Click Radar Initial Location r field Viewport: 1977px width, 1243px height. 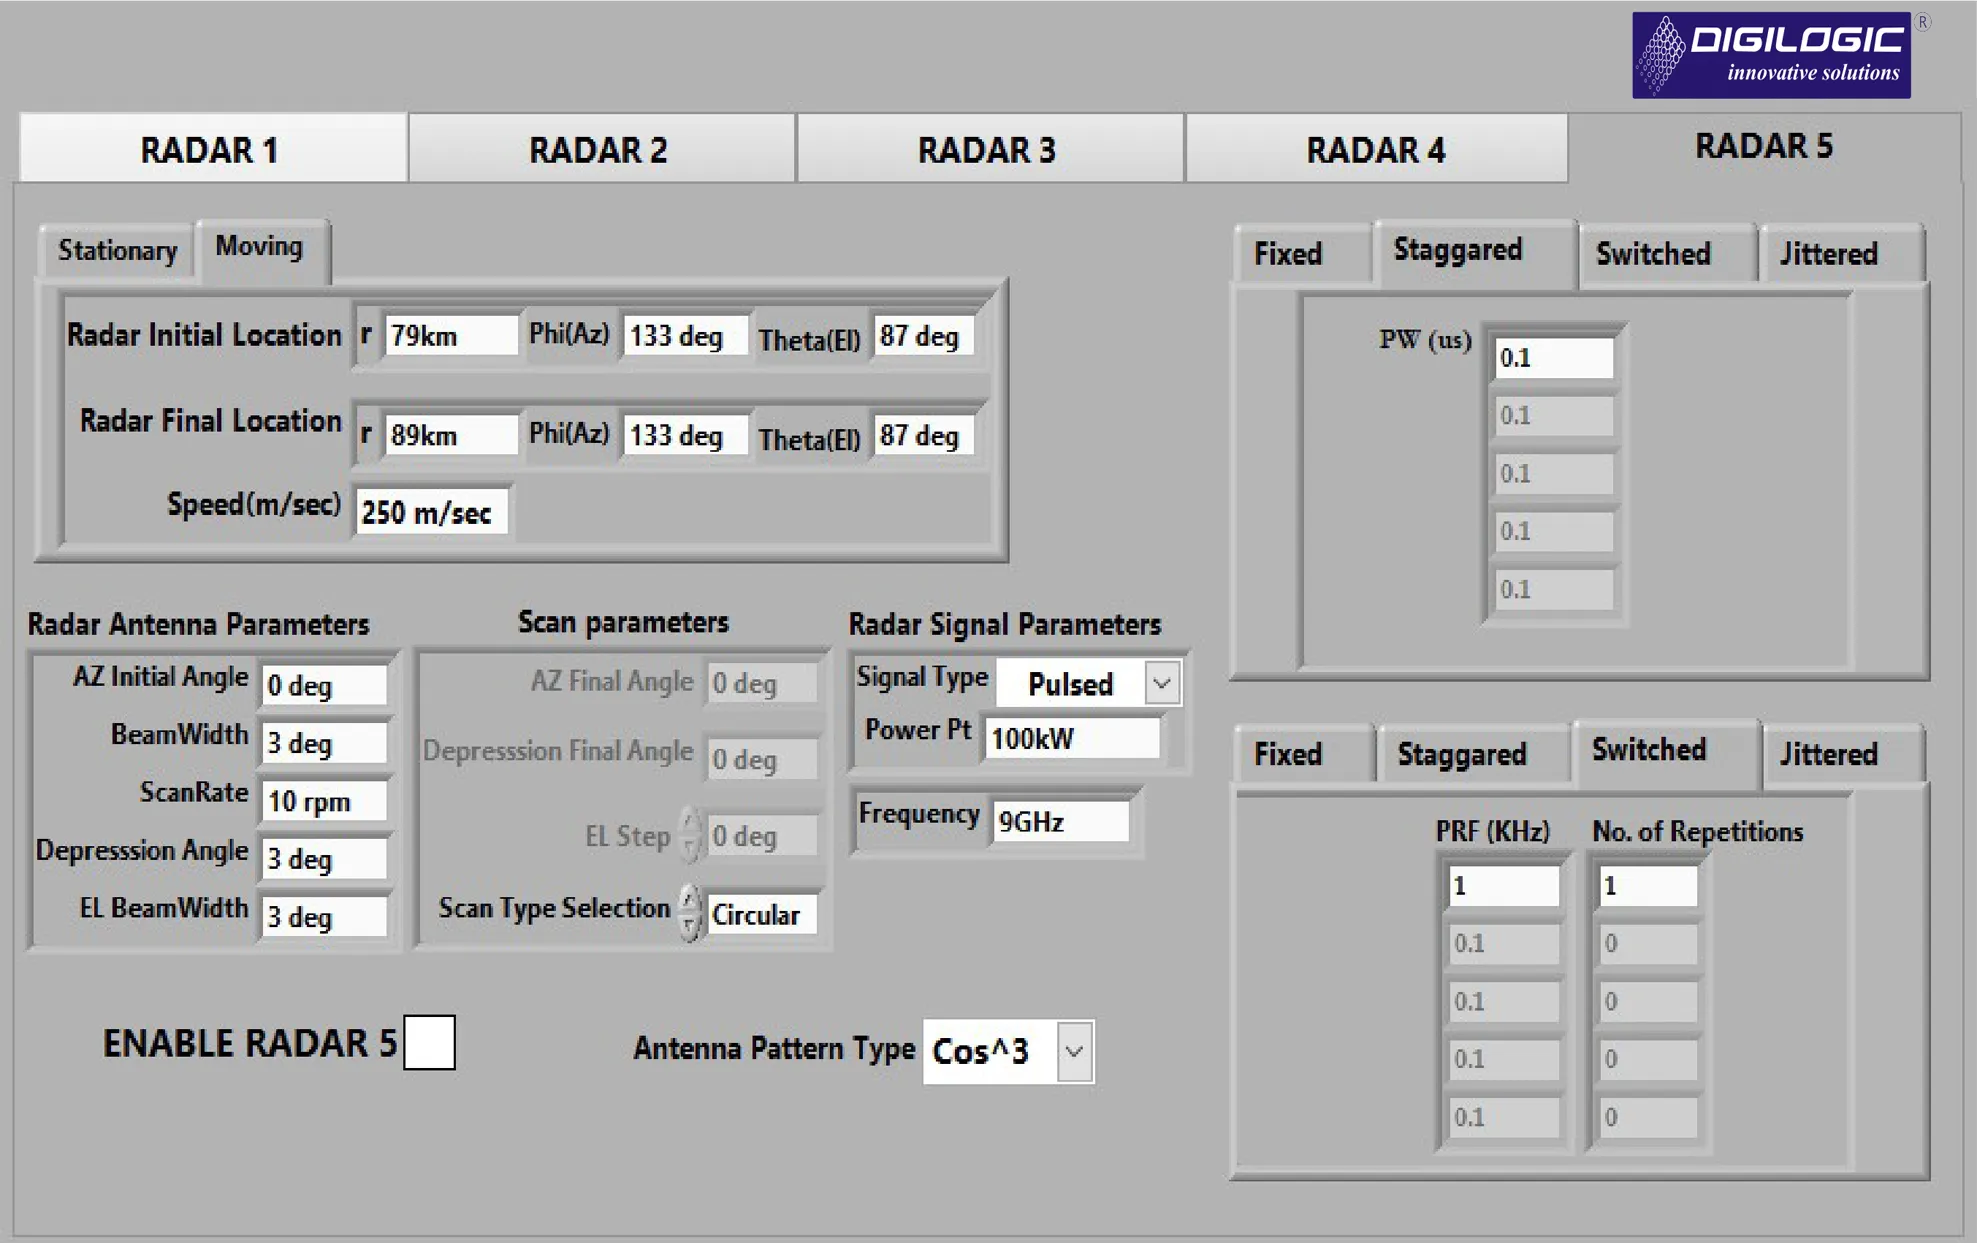click(x=450, y=336)
